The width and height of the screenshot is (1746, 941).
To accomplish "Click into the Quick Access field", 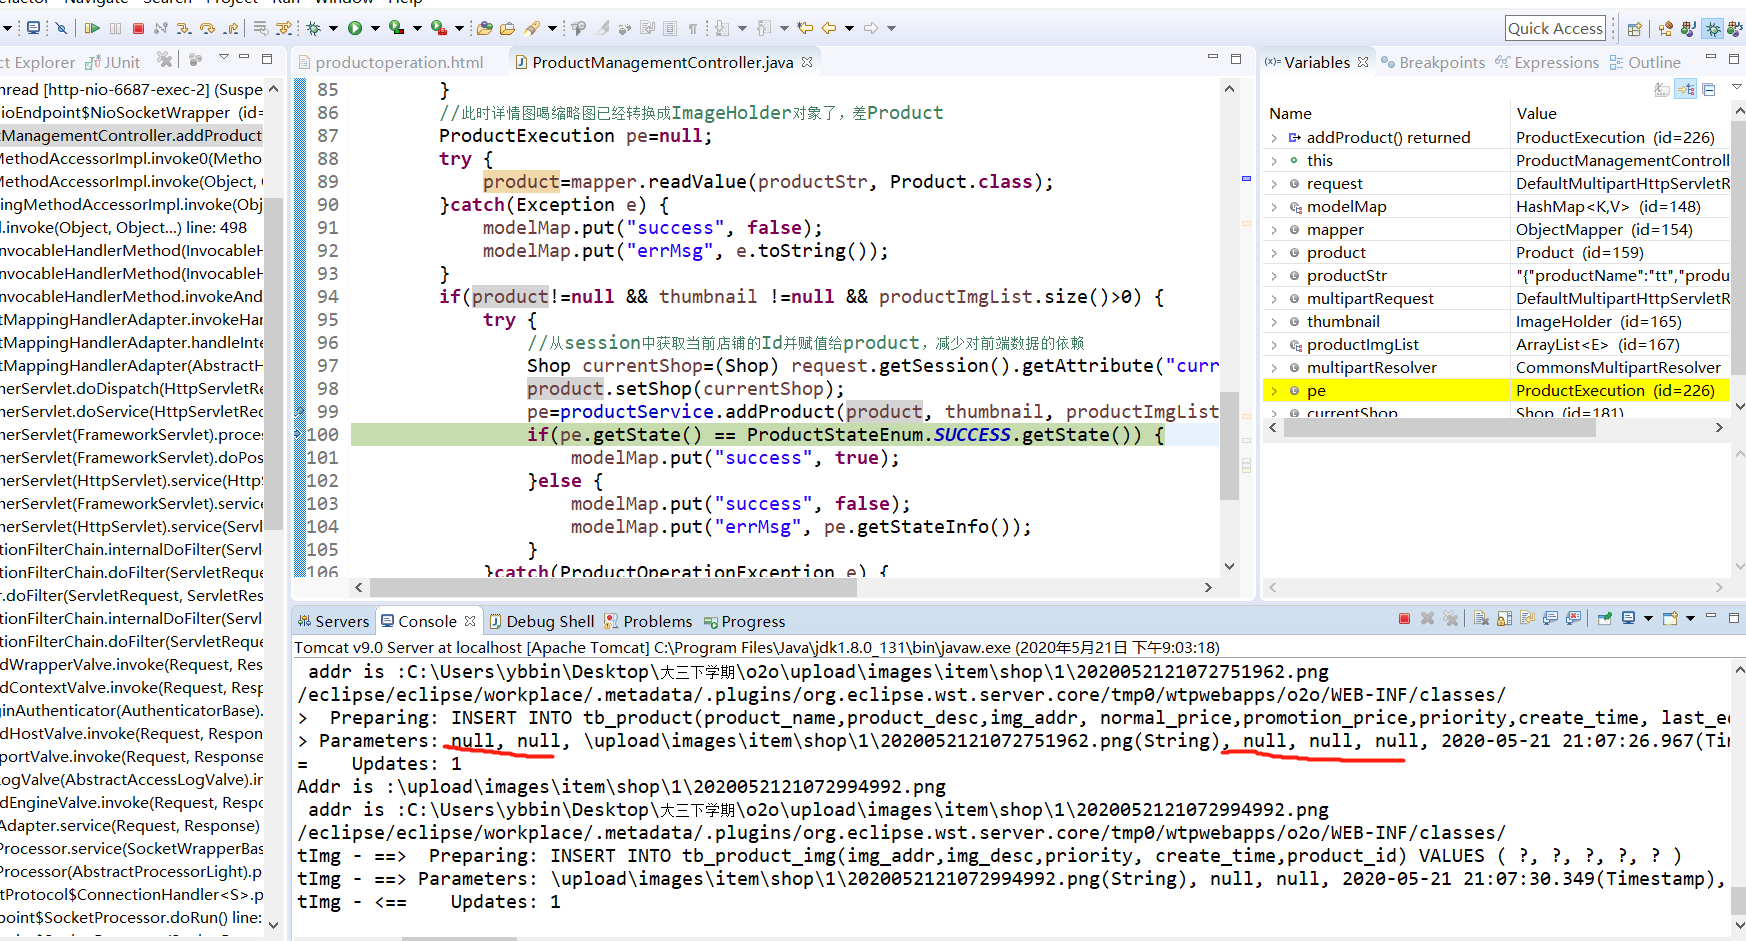I will 1555,29.
